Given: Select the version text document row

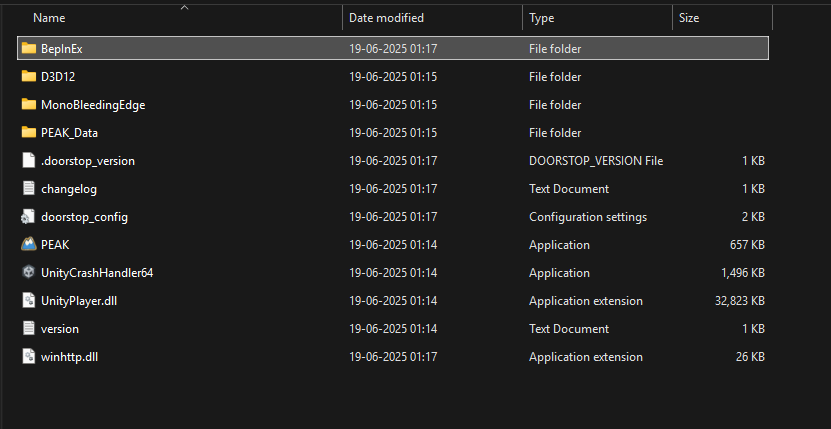Looking at the screenshot, I should [x=393, y=329].
